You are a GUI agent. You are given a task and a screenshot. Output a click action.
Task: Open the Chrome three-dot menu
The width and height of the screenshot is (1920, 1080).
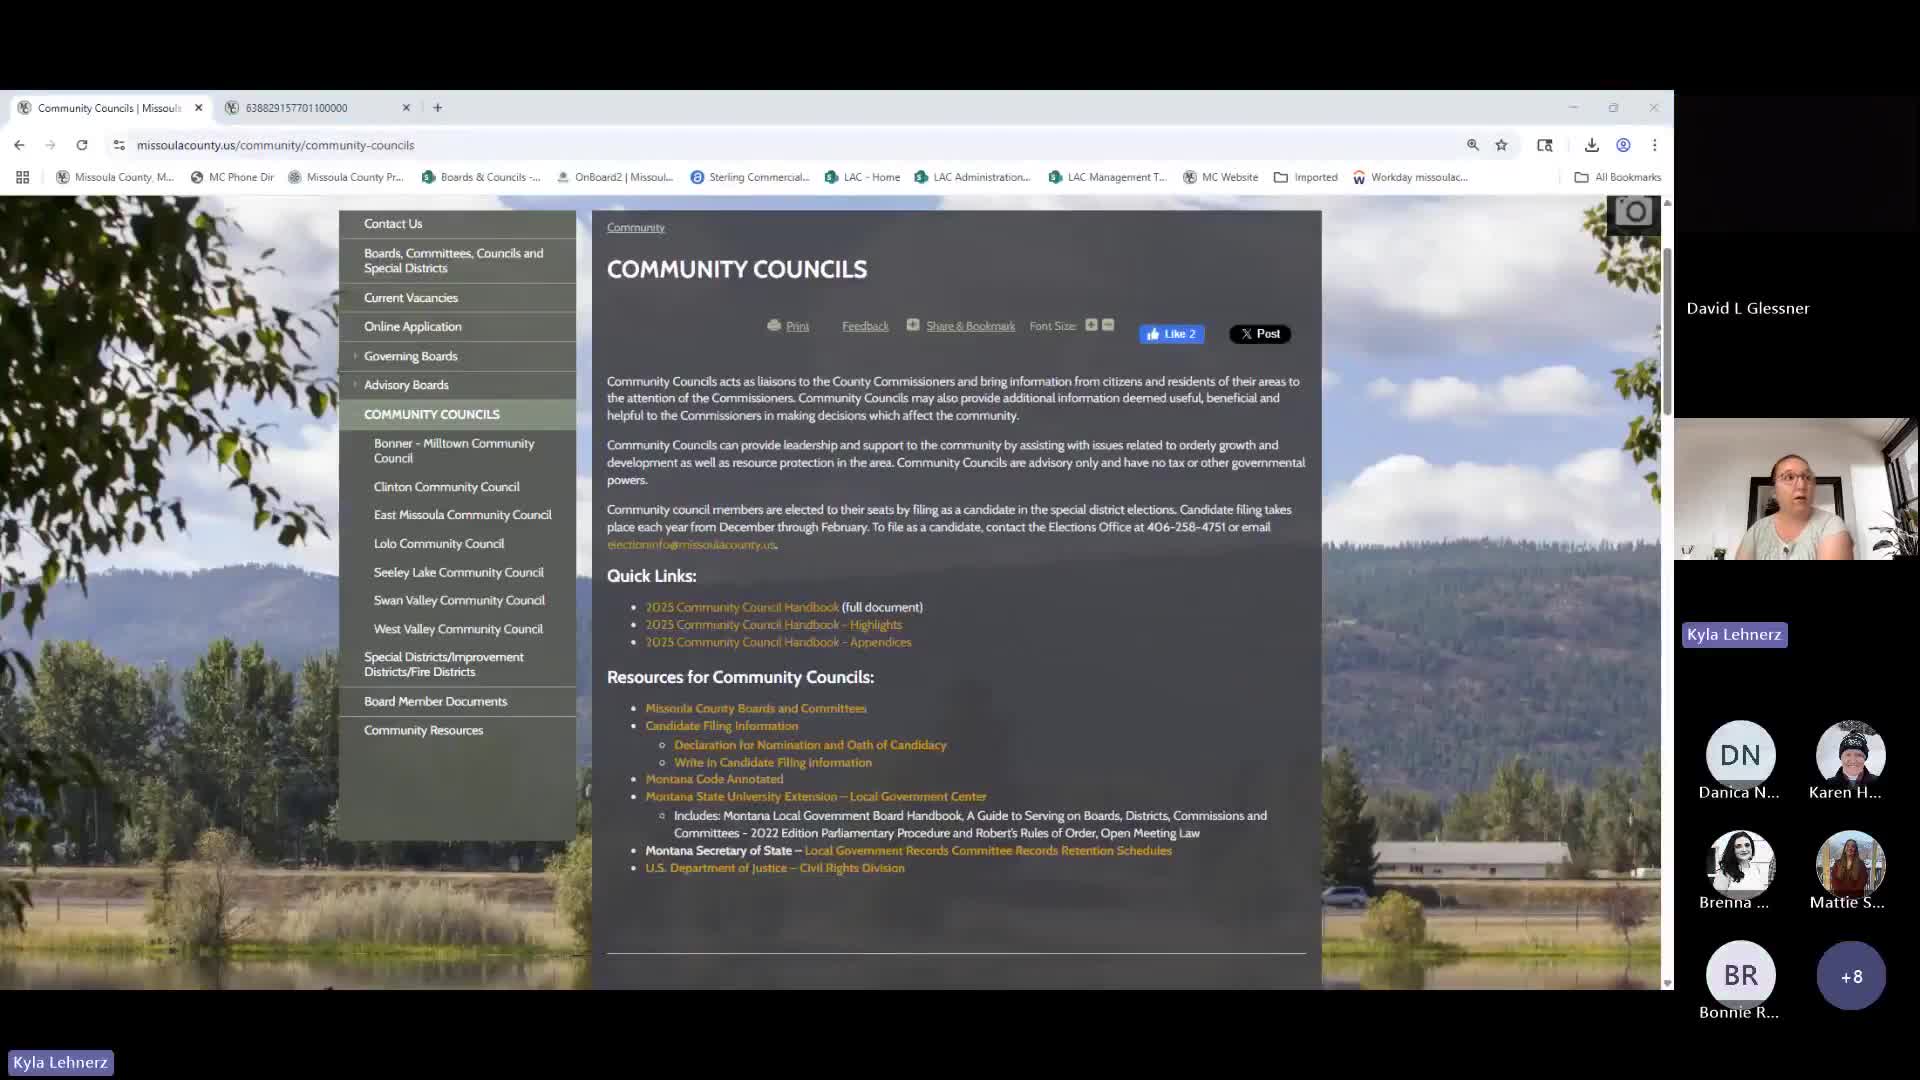click(1654, 145)
